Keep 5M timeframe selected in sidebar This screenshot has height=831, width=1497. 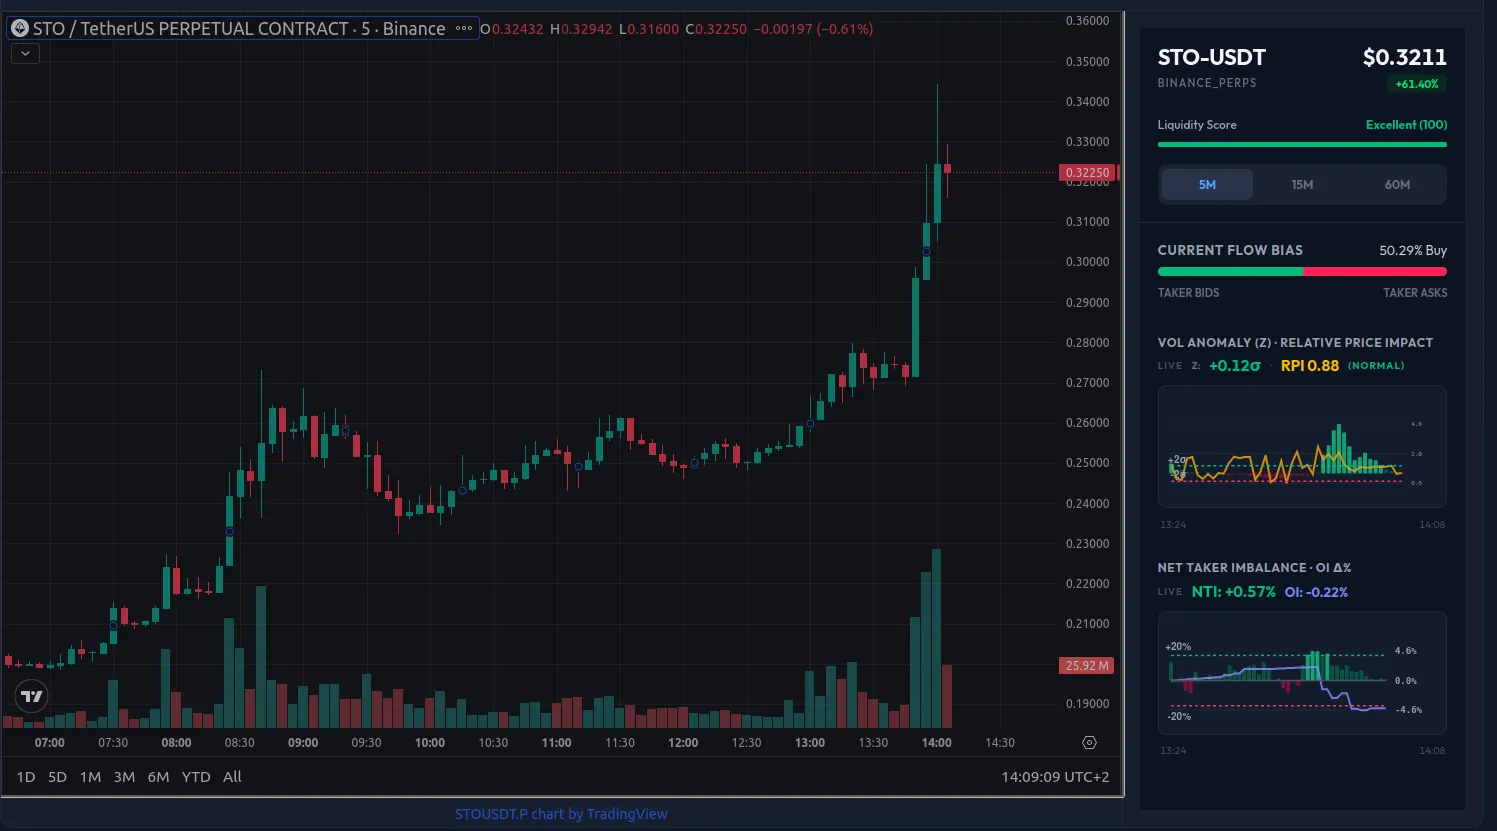coord(1207,184)
